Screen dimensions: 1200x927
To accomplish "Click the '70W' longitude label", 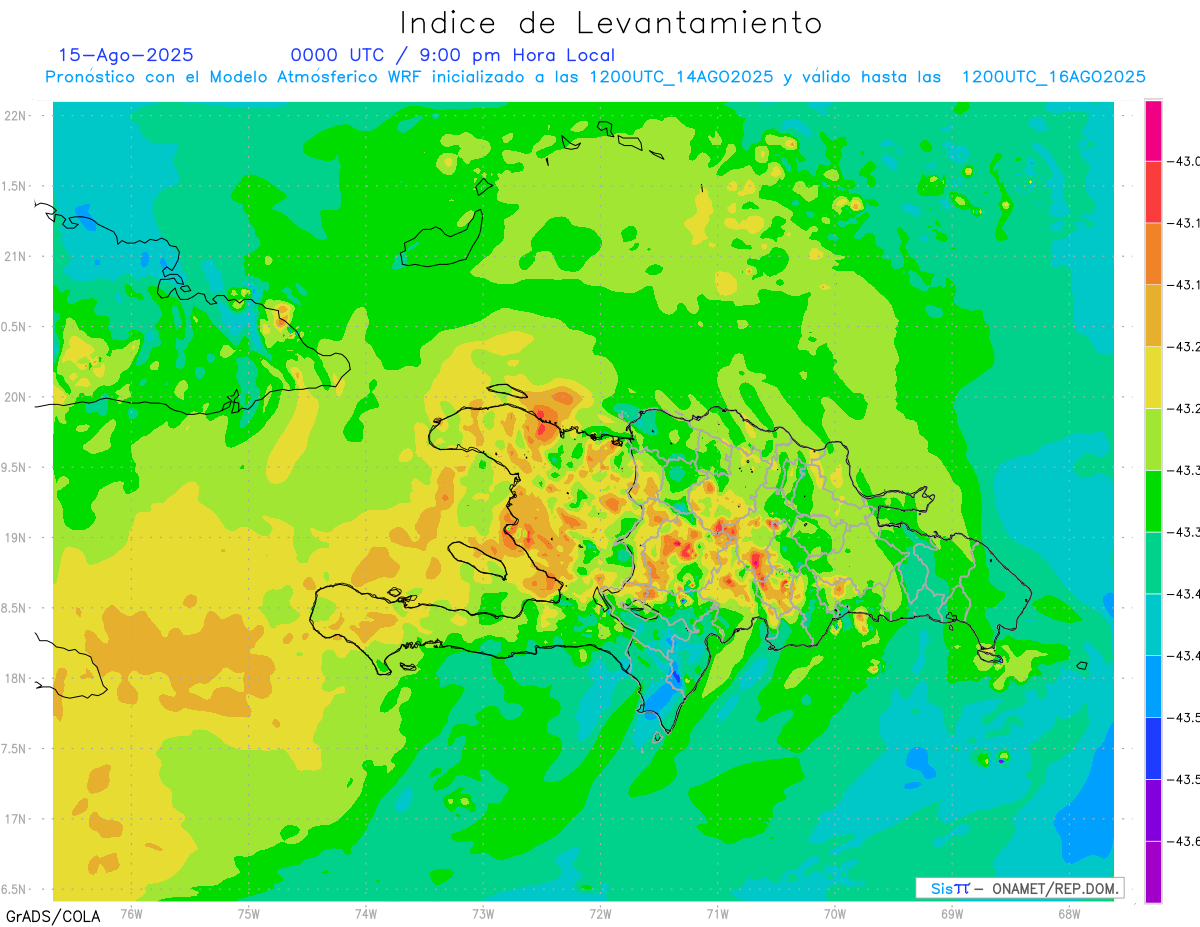I will tap(835, 913).
